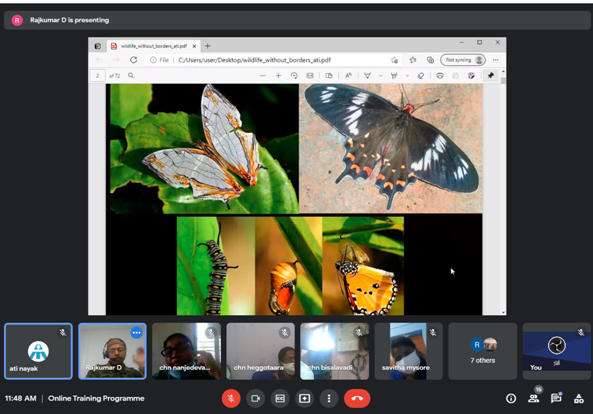Click the Edge back navigation arrow
The image size is (593, 414).
click(99, 60)
